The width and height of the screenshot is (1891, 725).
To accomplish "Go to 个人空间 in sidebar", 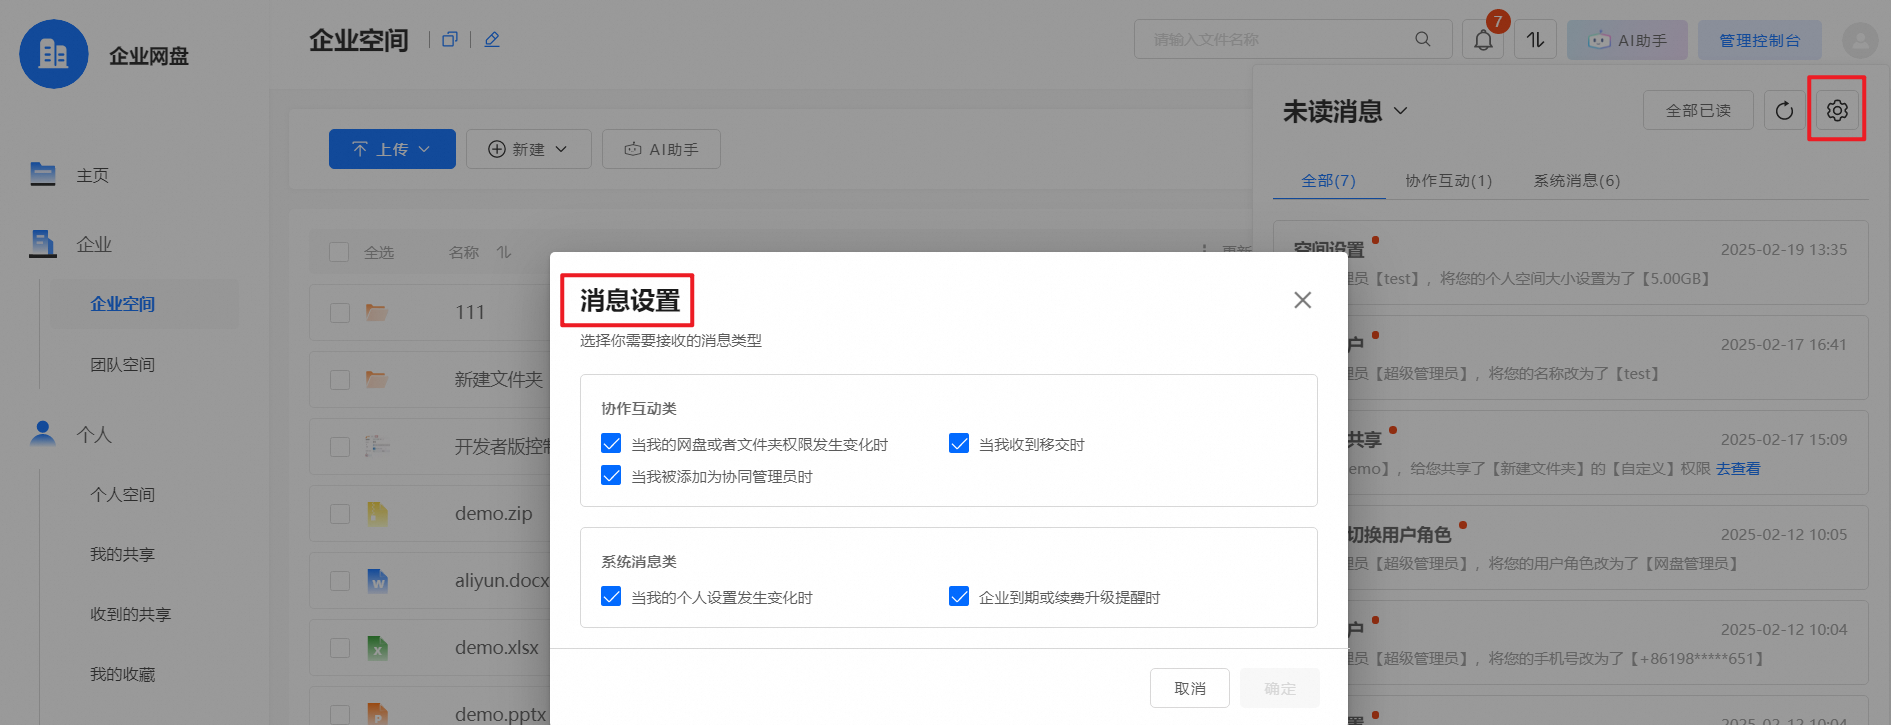I will pos(122,495).
